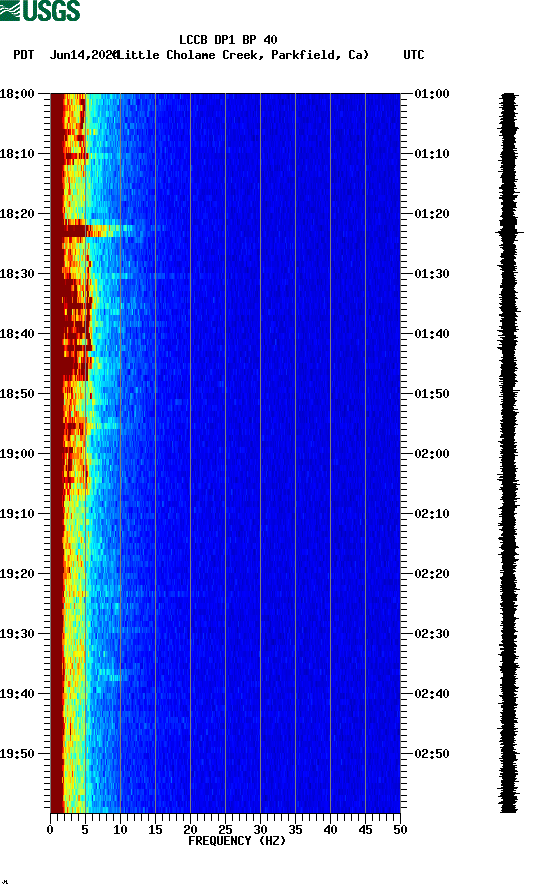552x893 pixels.
Task: Click the 10 Hz frequency axis label
Action: point(120,830)
